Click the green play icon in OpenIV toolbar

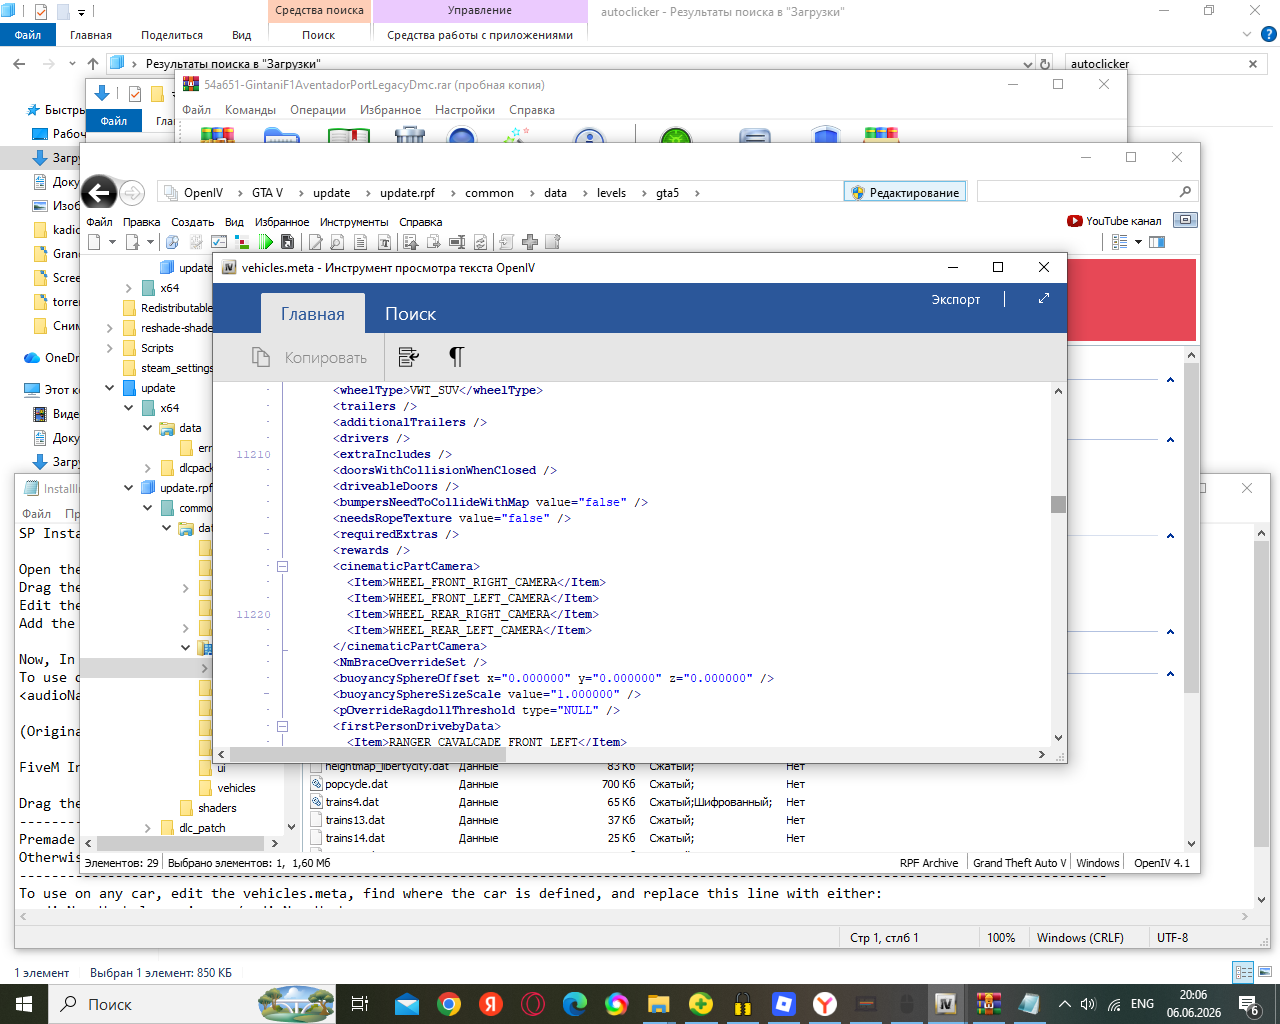(266, 242)
